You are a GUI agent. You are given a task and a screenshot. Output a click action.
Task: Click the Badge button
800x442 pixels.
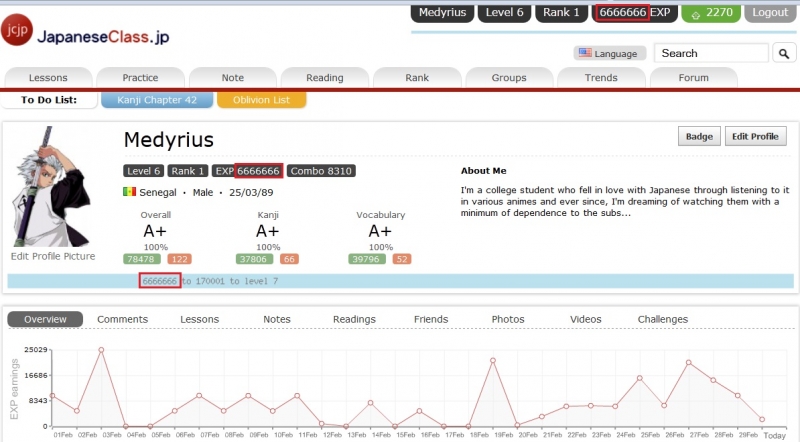[x=698, y=136]
